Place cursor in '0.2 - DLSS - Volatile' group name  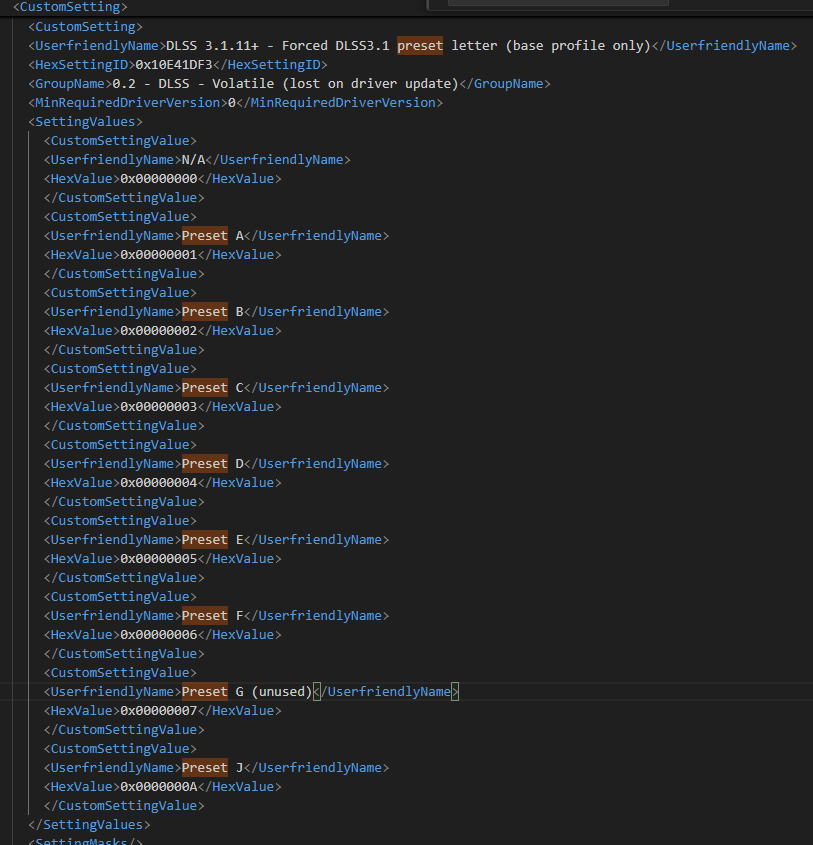tap(193, 84)
